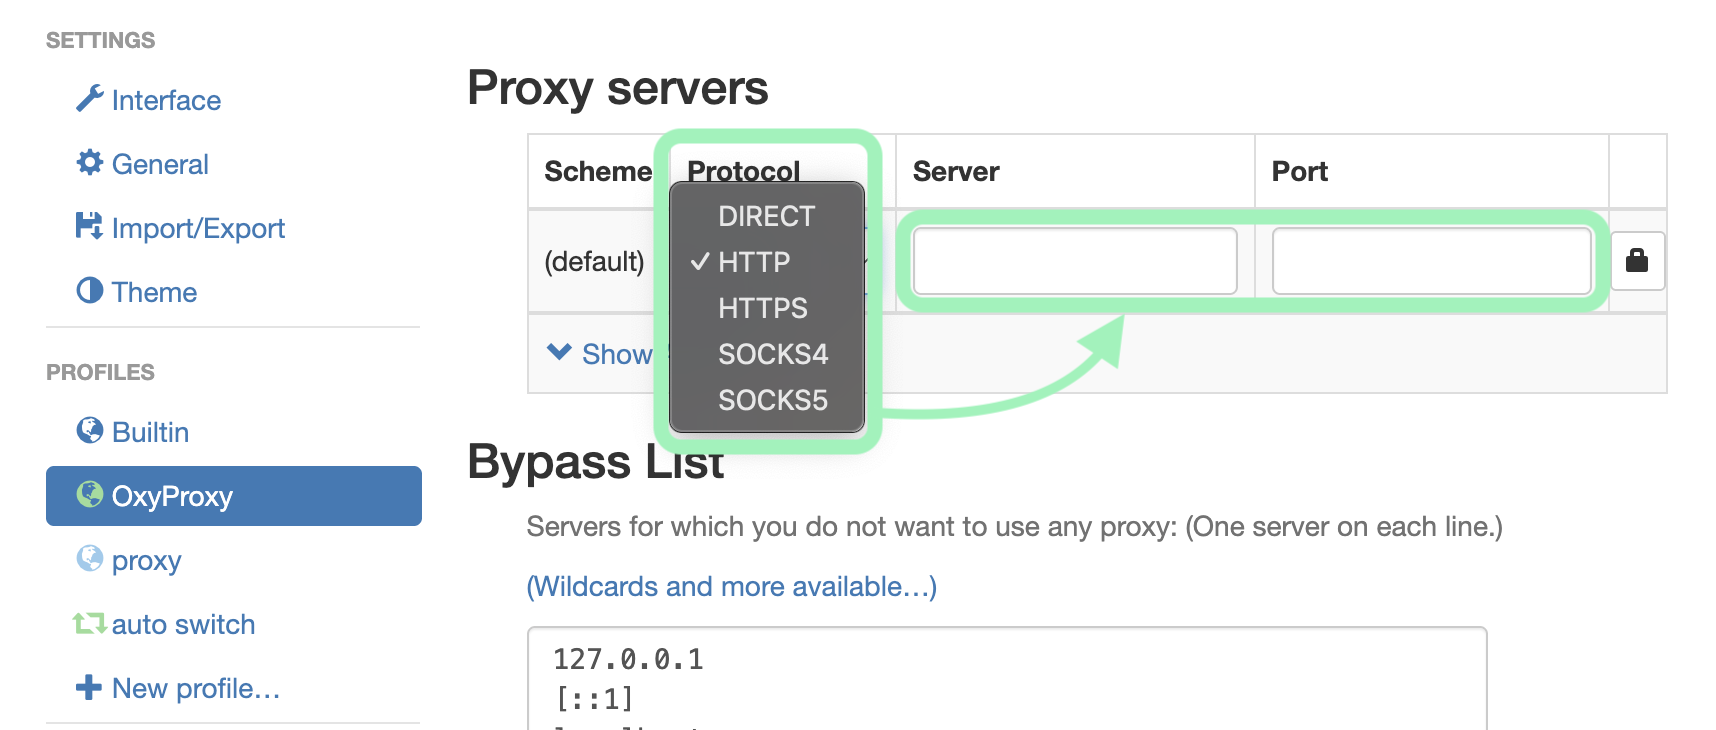
Task: Click the wrench icon beside Interface
Action: click(x=89, y=99)
